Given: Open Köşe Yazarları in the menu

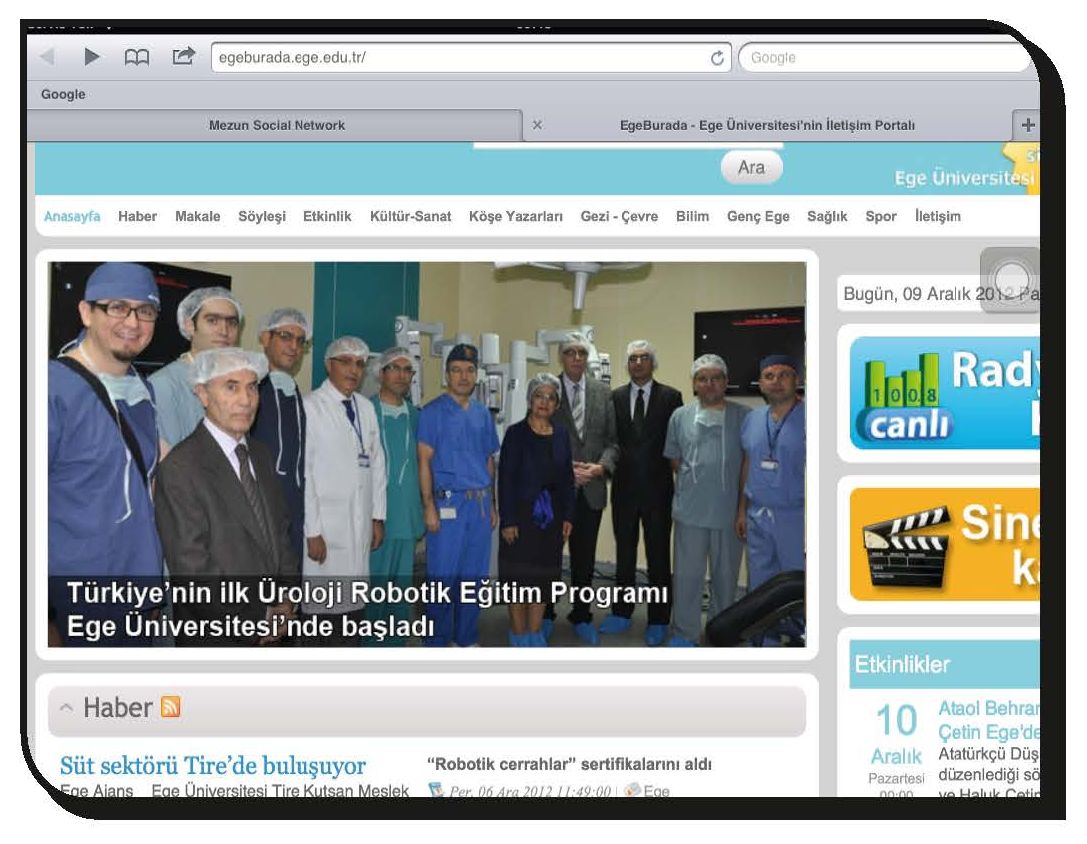Looking at the screenshot, I should [x=516, y=216].
